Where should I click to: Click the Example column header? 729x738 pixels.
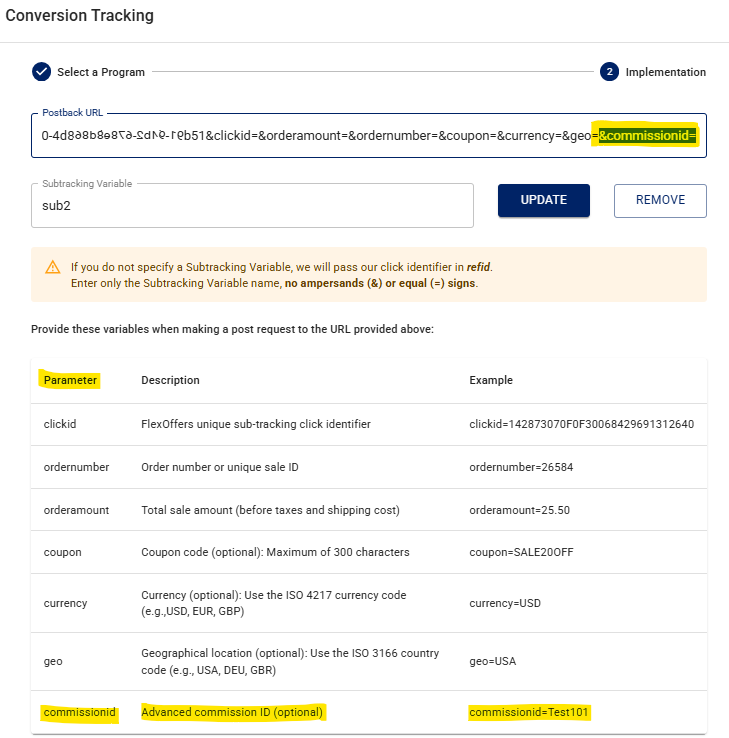[491, 380]
